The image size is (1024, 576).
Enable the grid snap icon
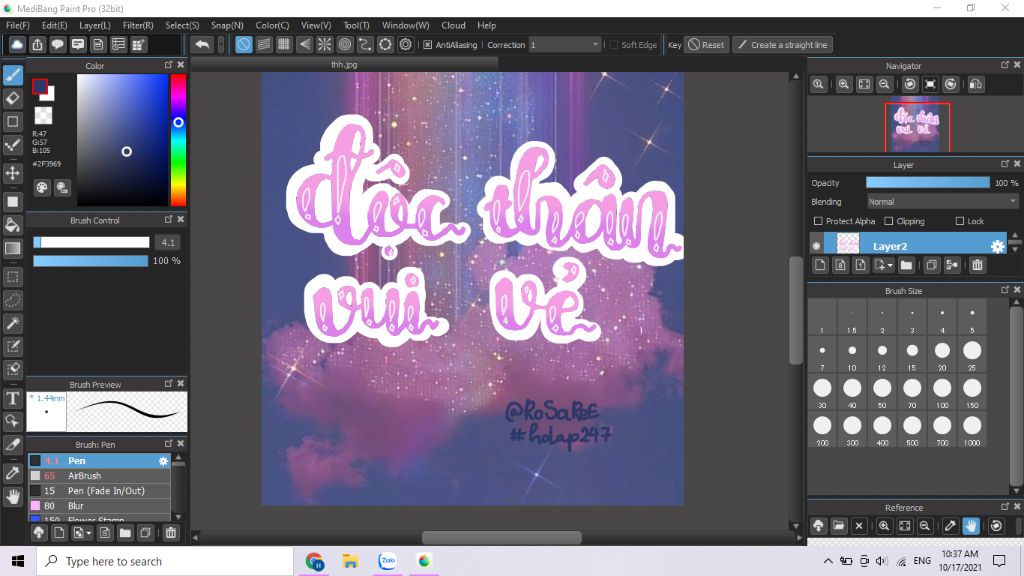tap(284, 44)
